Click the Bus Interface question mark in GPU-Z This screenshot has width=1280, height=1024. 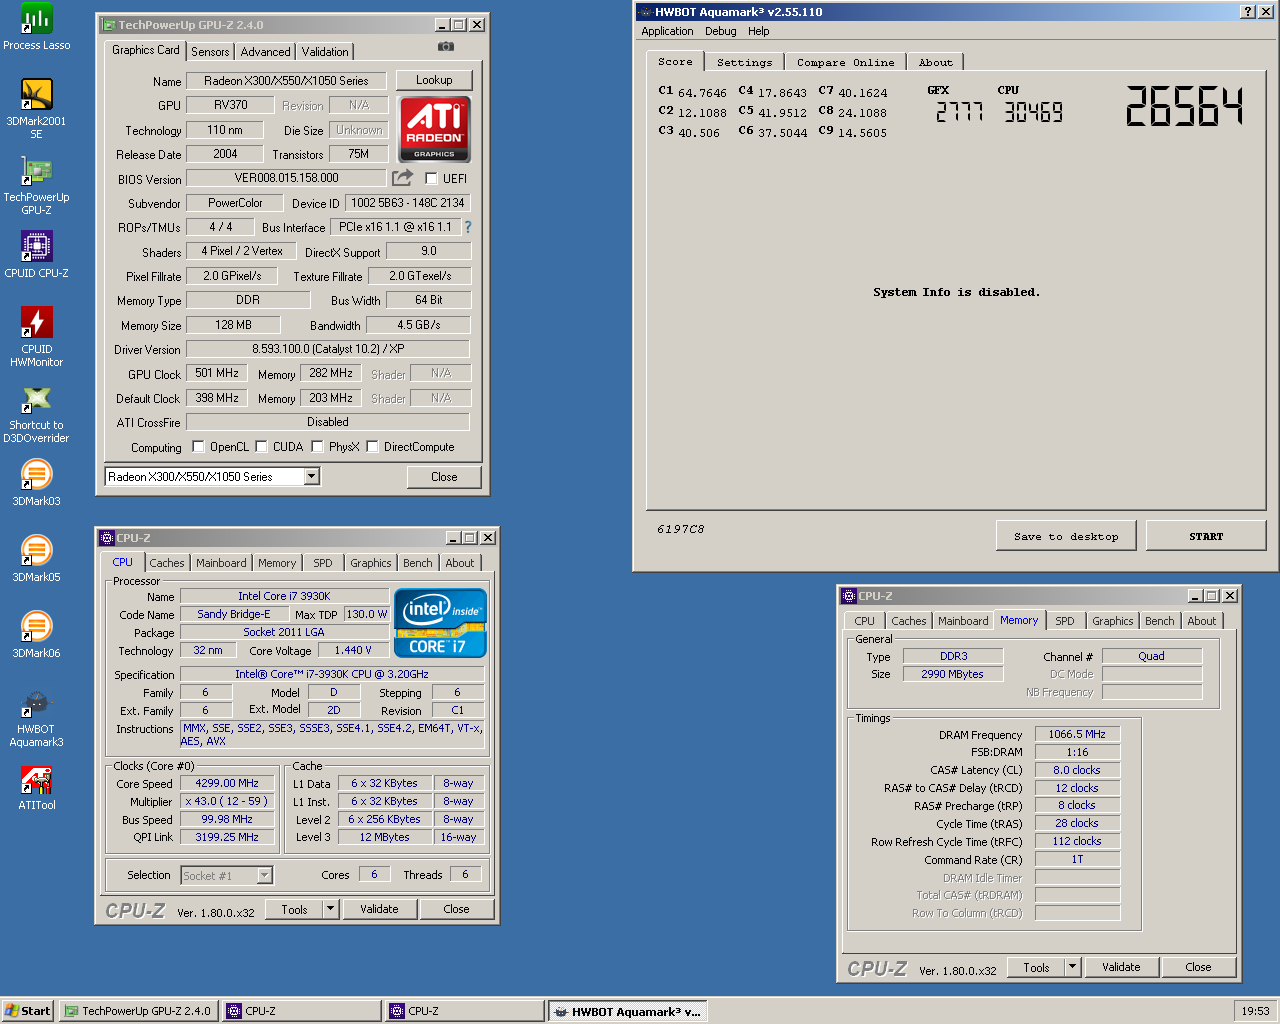click(x=467, y=227)
